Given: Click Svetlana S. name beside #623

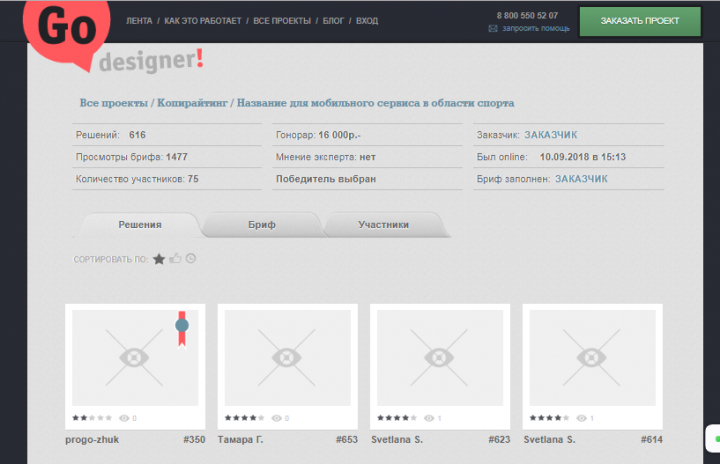Looking at the screenshot, I should click(397, 440).
